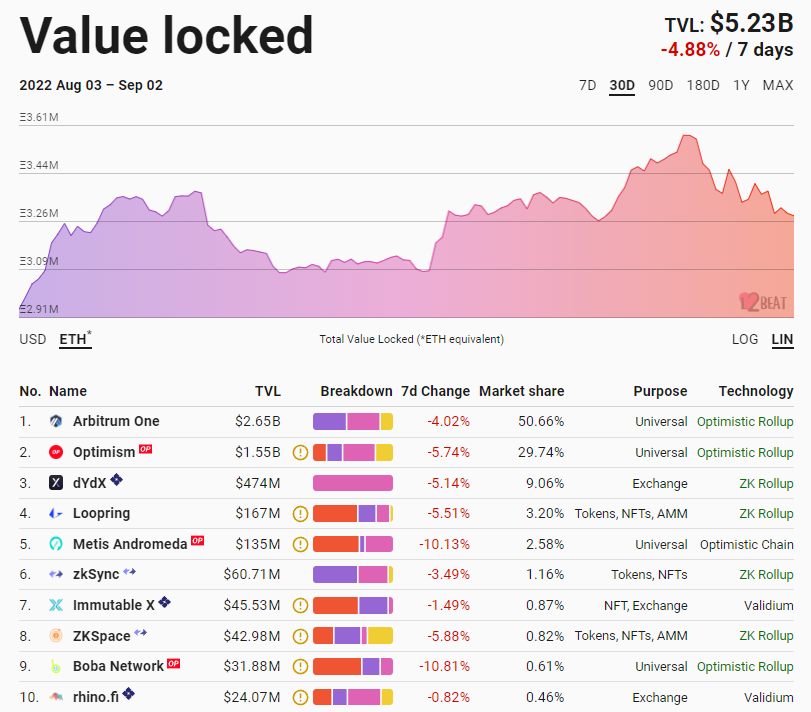Click warning icon in Optimism row
This screenshot has height=712, width=811.
point(300,453)
